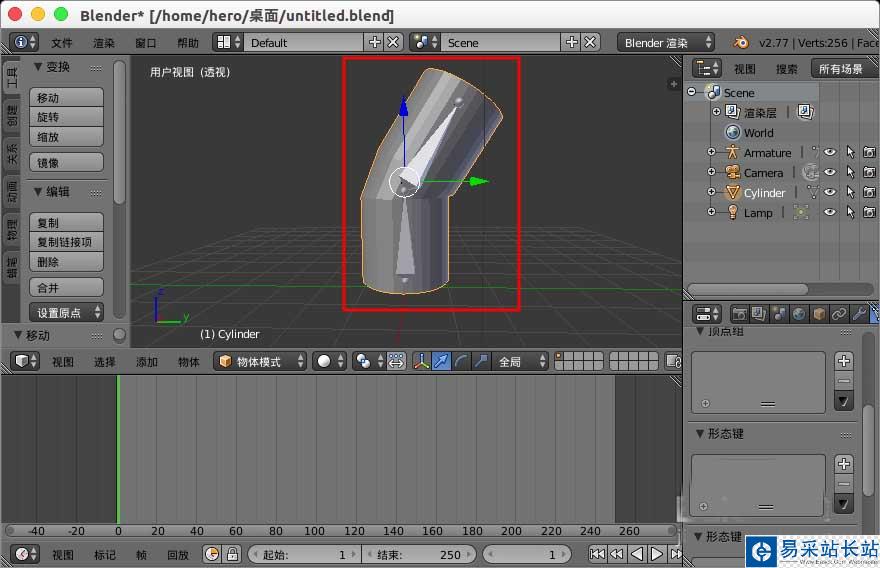
Task: Click the 旋转 button
Action: pos(66,117)
